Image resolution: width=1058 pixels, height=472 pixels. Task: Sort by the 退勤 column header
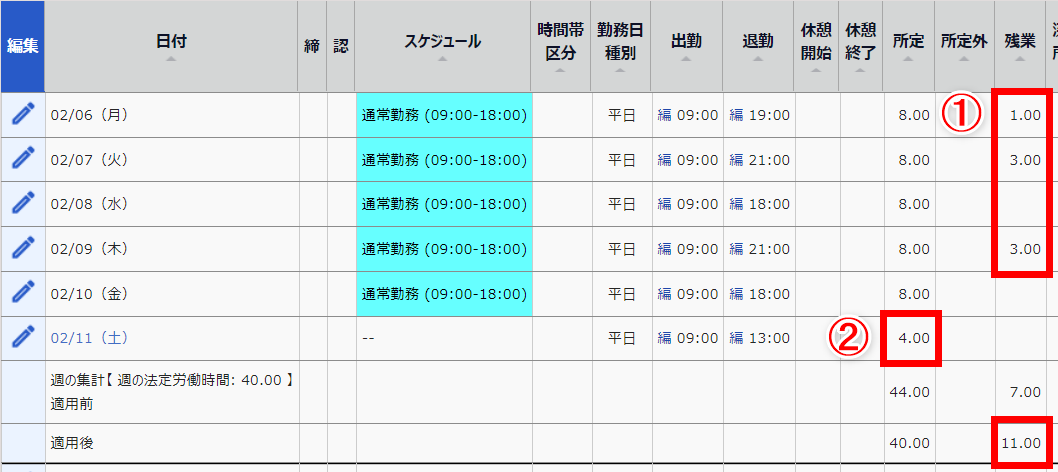click(x=758, y=42)
